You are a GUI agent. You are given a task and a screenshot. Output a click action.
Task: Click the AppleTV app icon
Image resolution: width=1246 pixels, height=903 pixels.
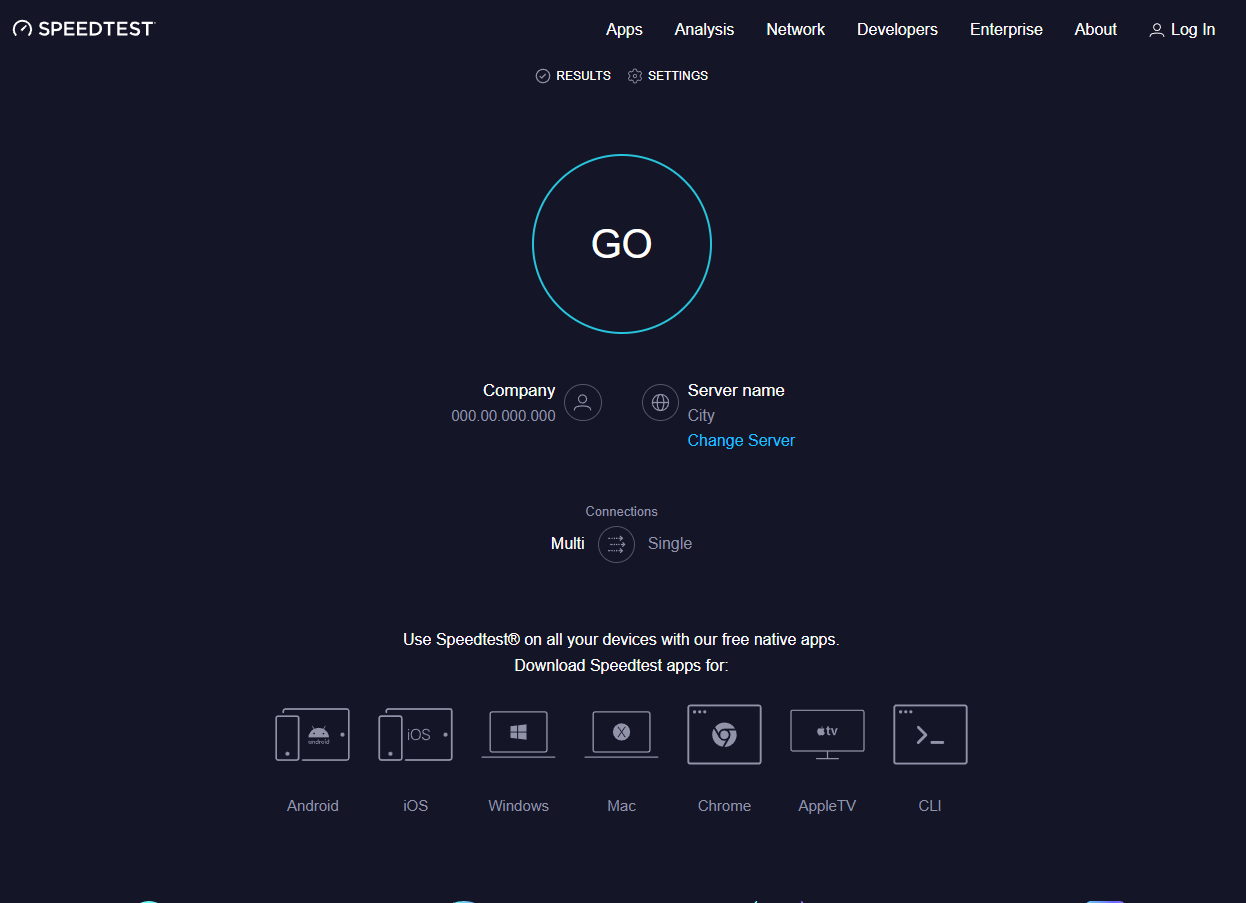[827, 735]
